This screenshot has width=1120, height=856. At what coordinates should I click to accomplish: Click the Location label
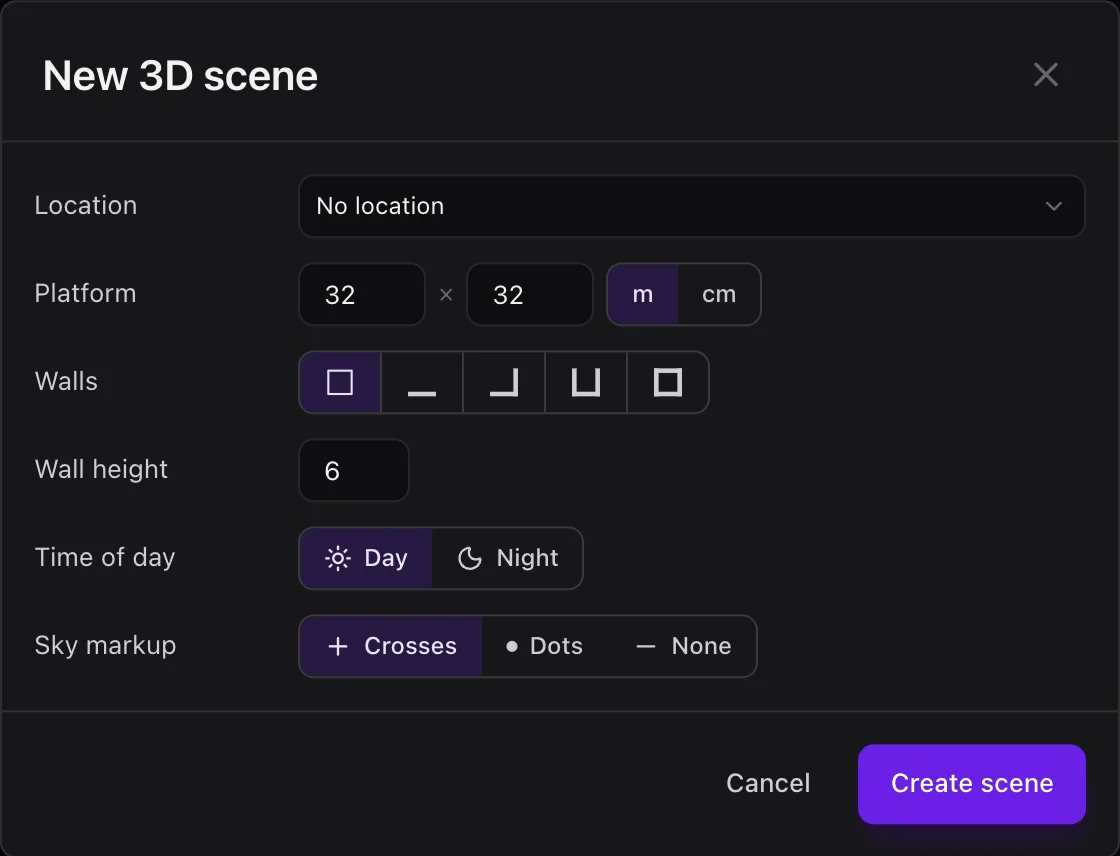click(86, 205)
